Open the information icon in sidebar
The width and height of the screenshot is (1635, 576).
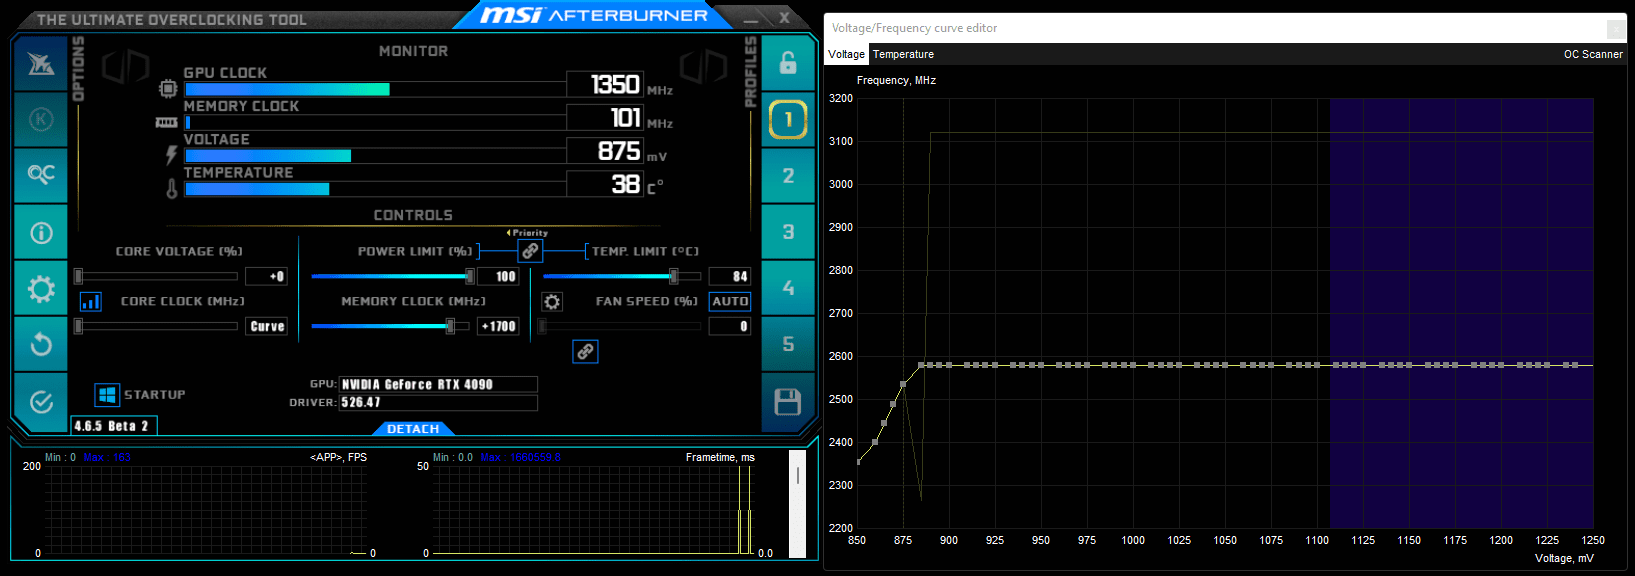41,232
